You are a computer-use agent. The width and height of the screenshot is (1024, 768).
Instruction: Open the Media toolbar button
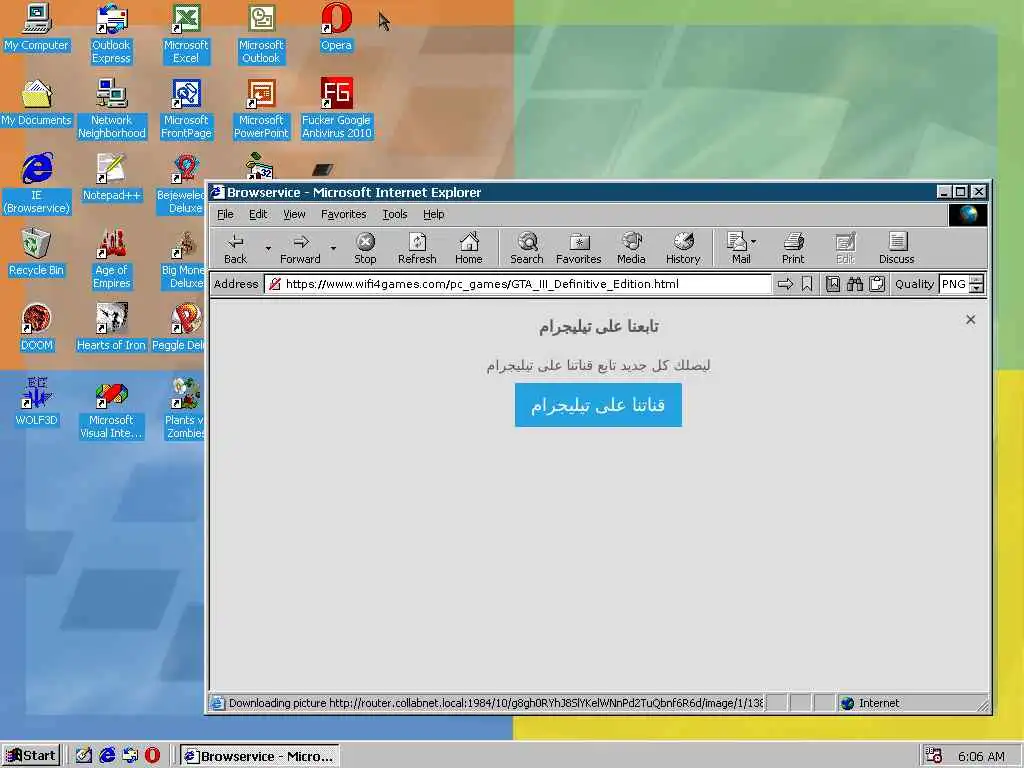pos(631,249)
